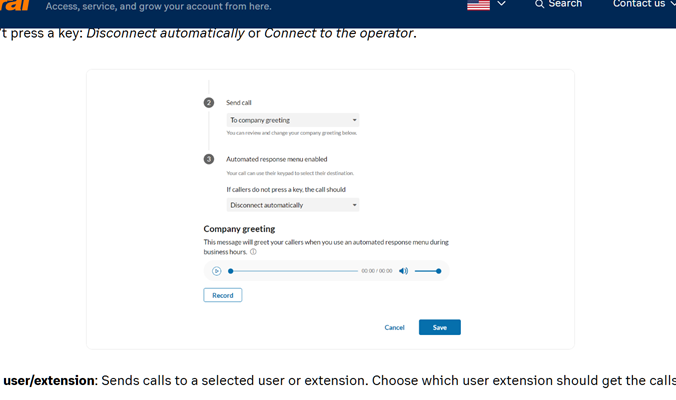This screenshot has width=676, height=400.
Task: Click the Company greeting heading
Action: point(239,229)
